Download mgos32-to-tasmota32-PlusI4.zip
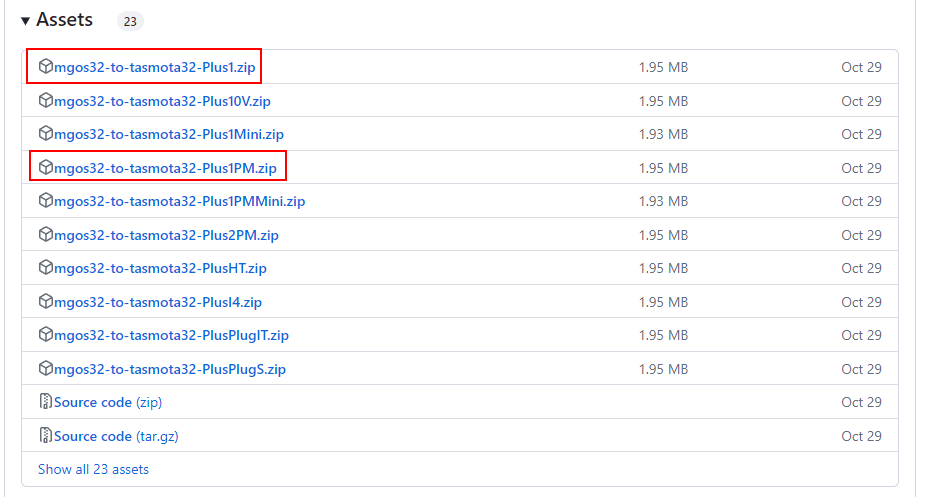Screen dimensions: 932x497 [158, 302]
